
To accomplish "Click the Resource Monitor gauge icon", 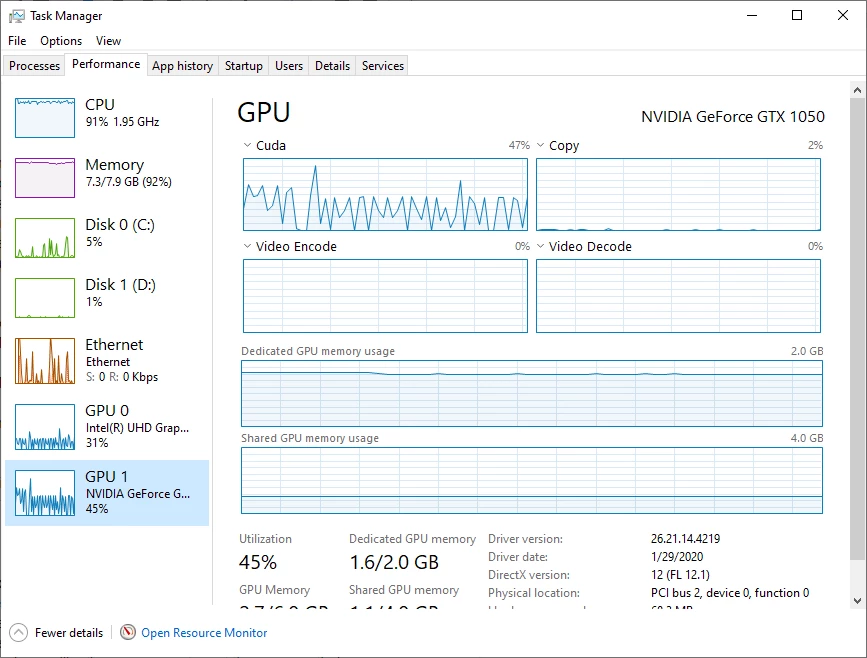I will (x=128, y=632).
